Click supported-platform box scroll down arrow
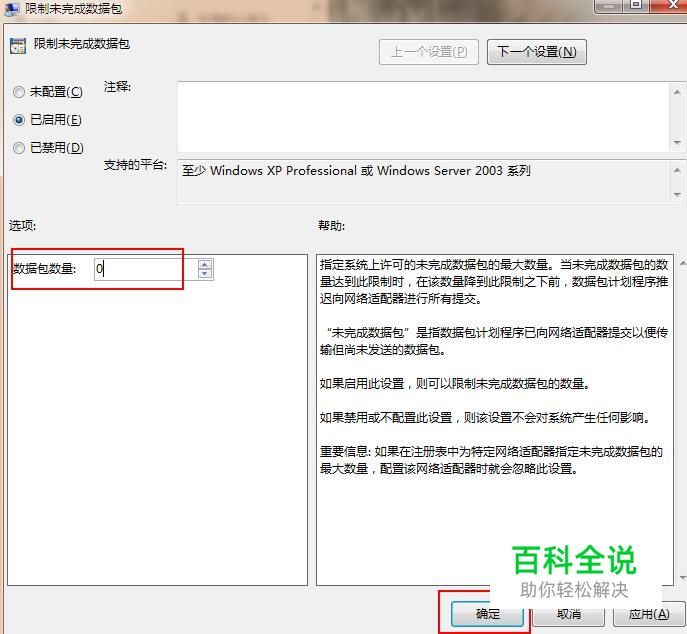Screen dimensions: 687x634 pos(677,194)
